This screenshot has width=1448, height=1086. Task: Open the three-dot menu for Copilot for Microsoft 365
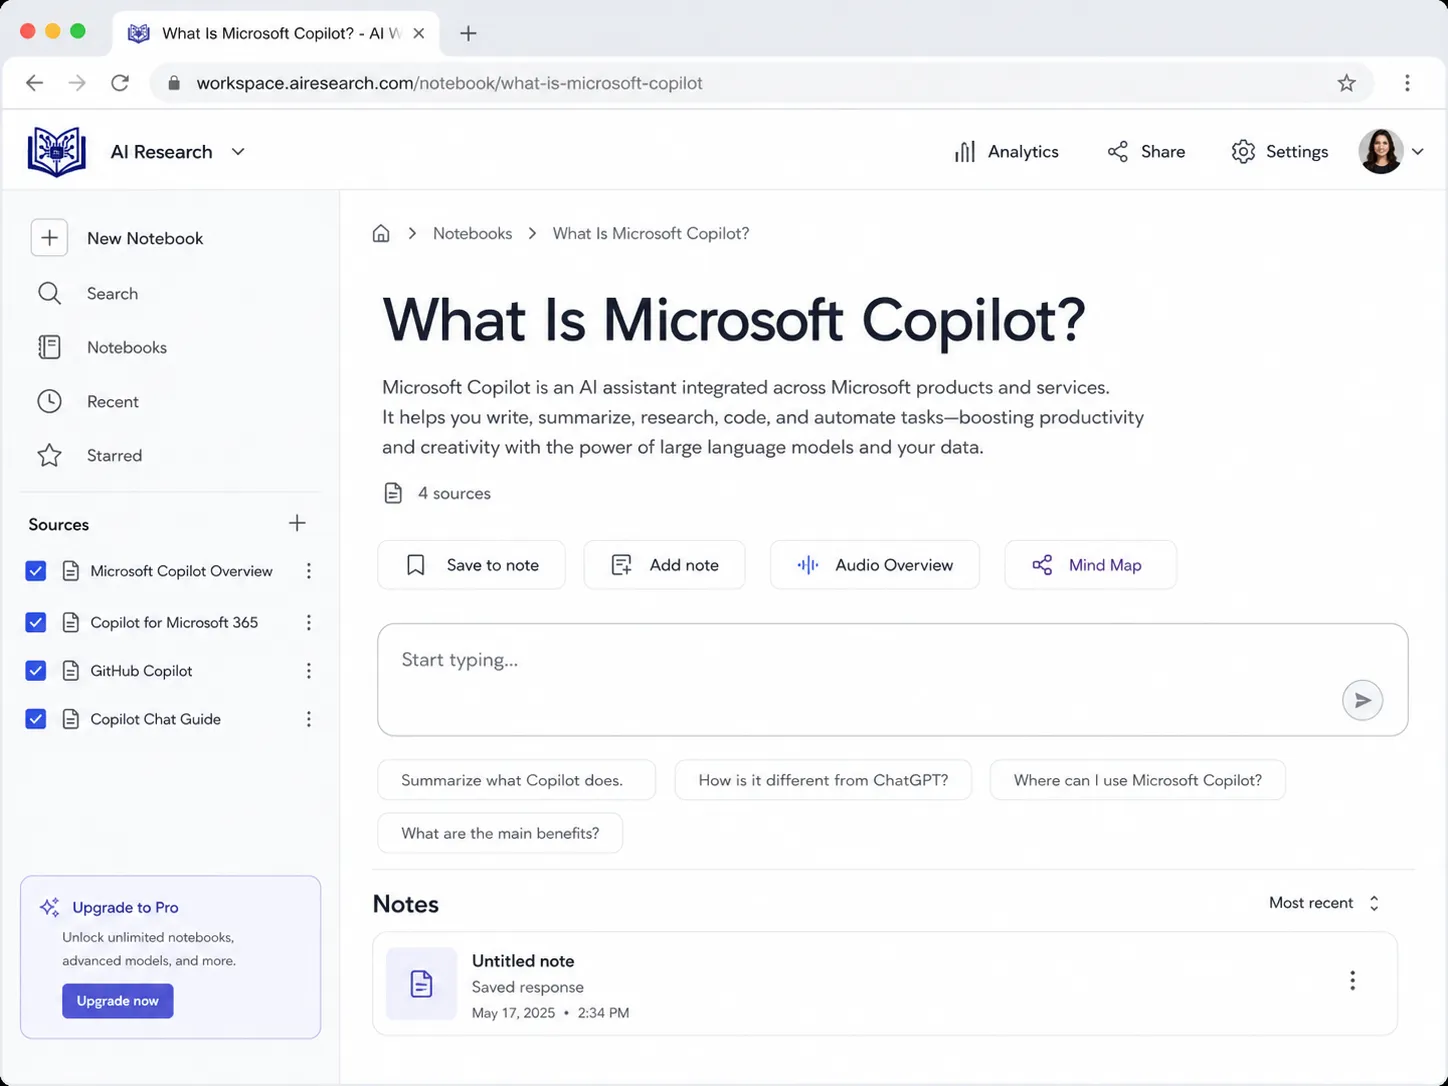pos(309,622)
